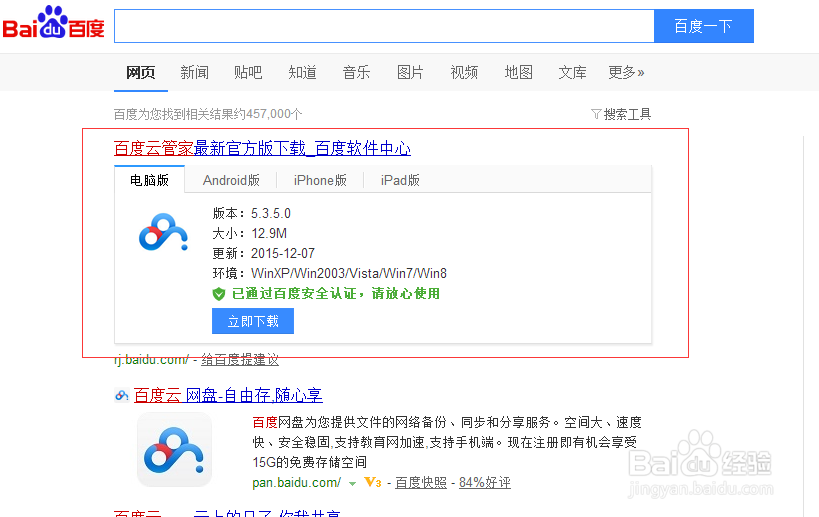Open 搜索工具 search tools
Image resolution: width=819 pixels, height=517 pixels.
tap(627, 114)
